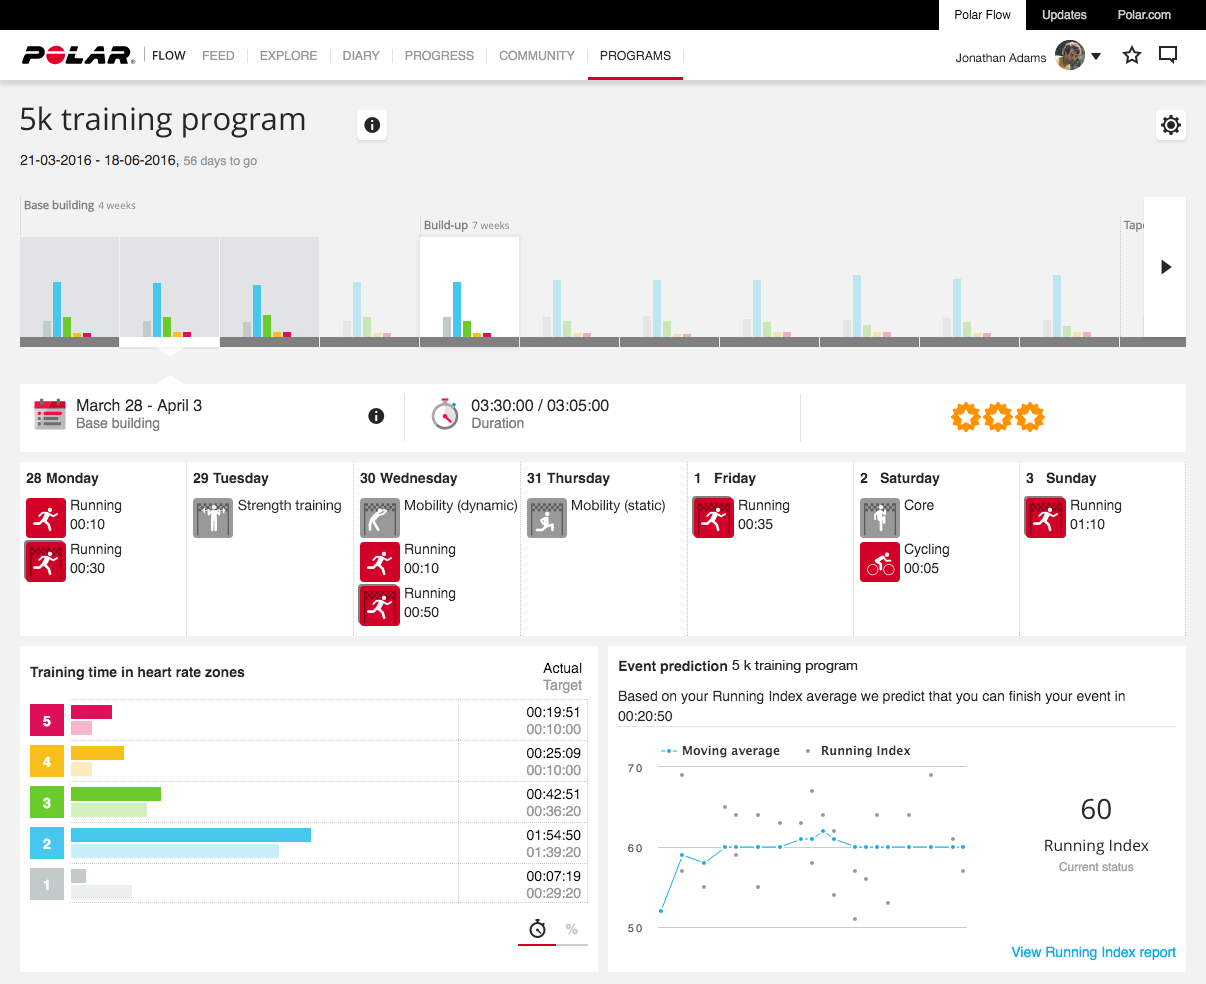Open the Diary navigation tab
This screenshot has height=984, width=1206.
[x=361, y=56]
